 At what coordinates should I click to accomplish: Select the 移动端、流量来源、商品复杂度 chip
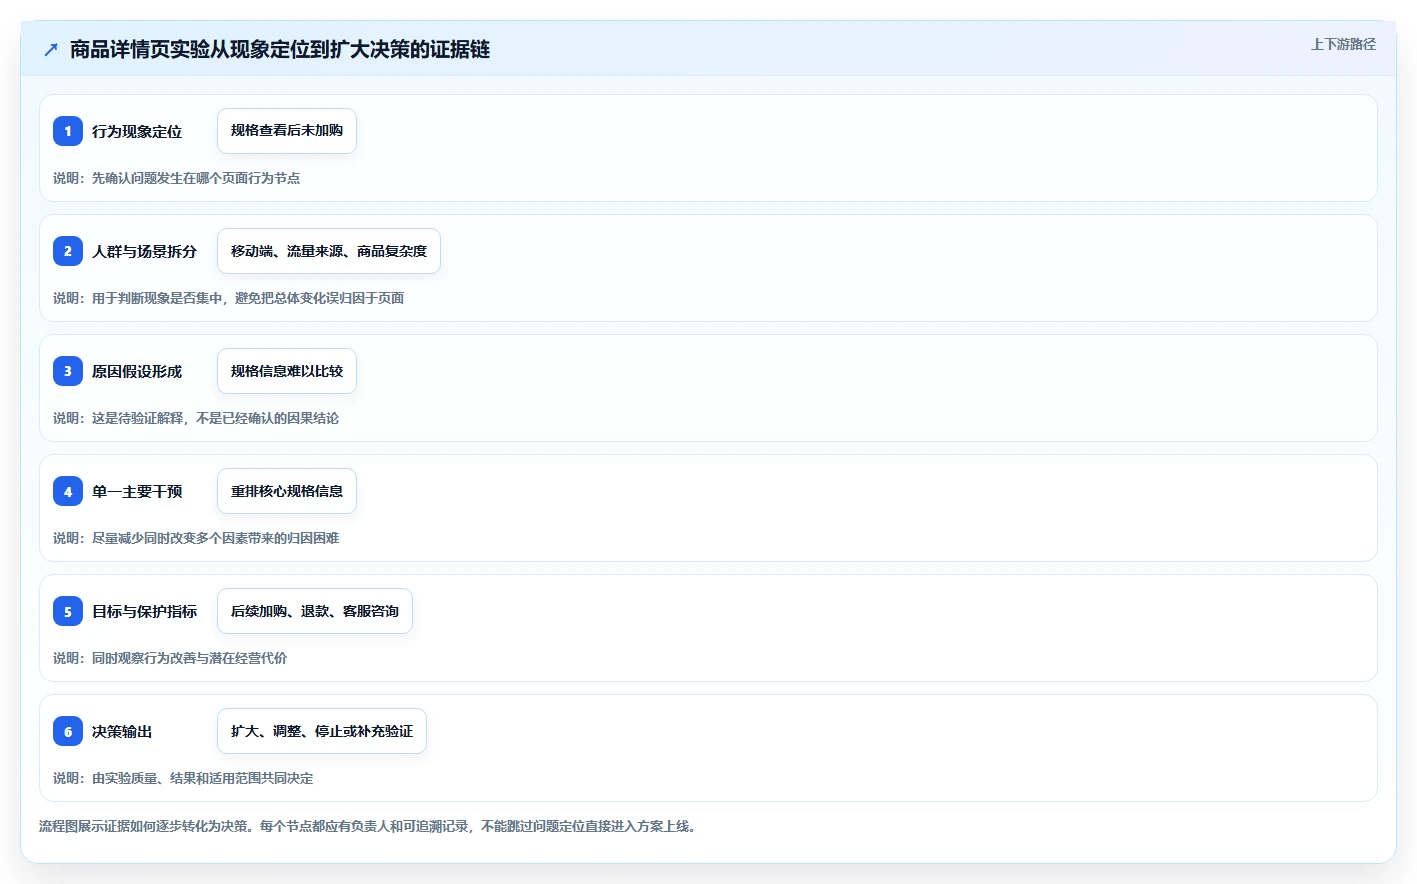[329, 251]
